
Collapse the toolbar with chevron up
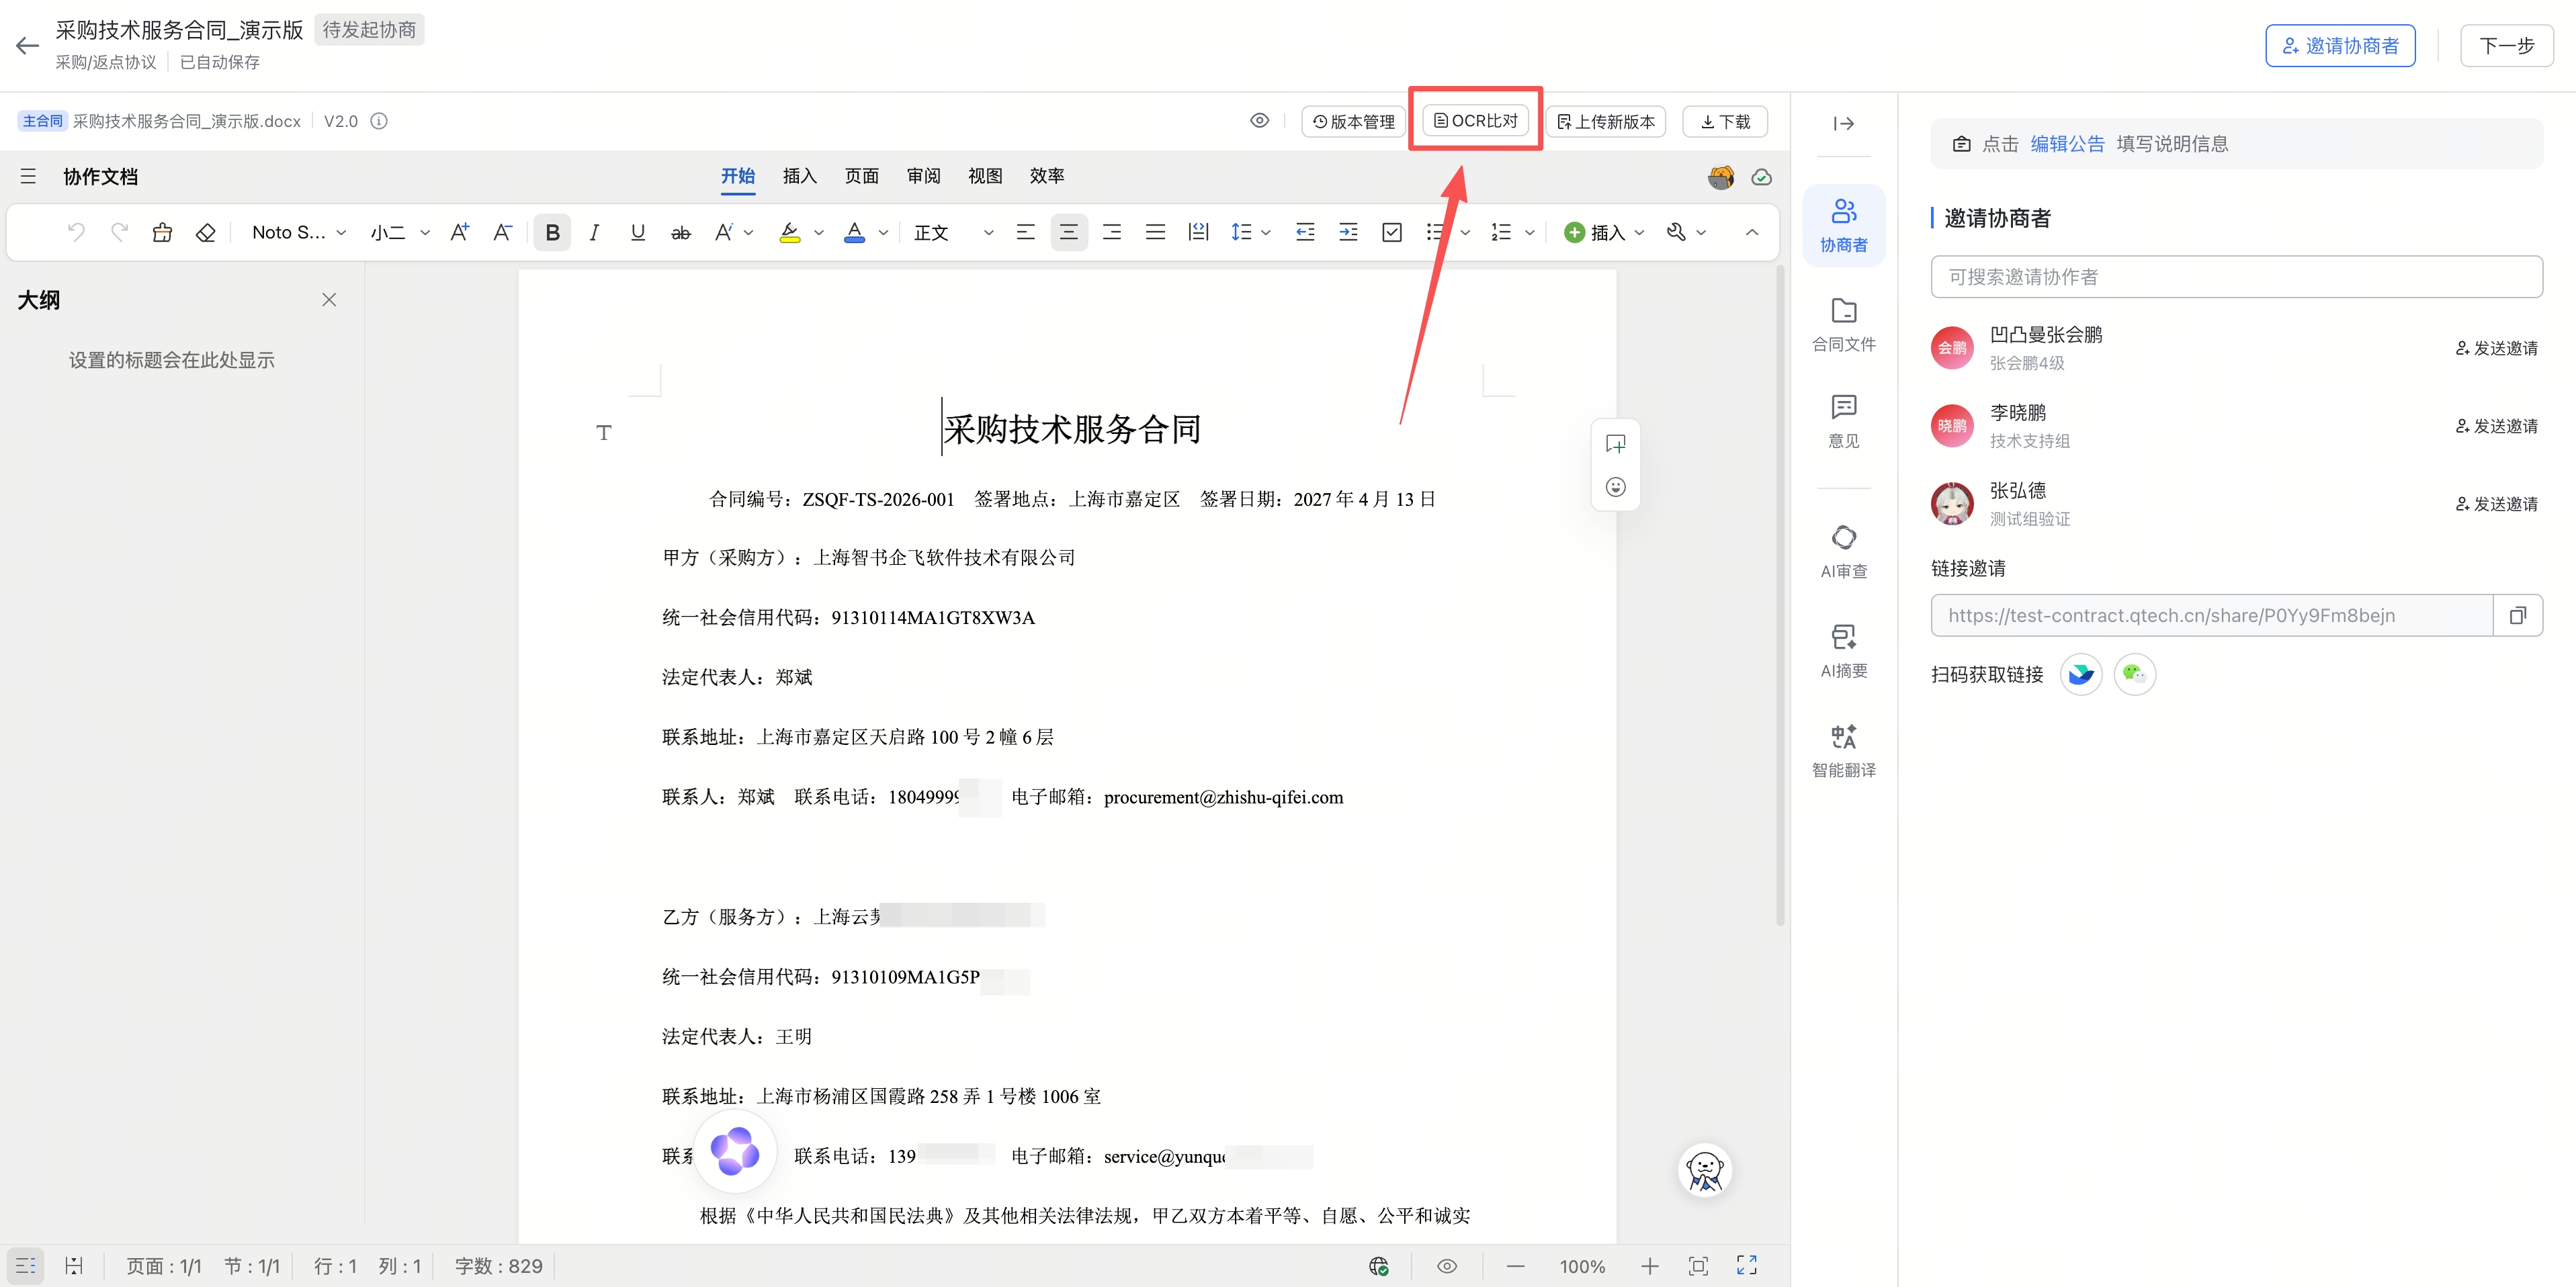(1752, 233)
